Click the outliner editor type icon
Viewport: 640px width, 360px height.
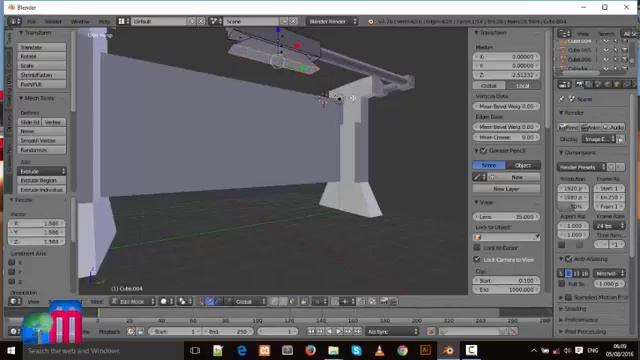pyautogui.click(x=564, y=33)
